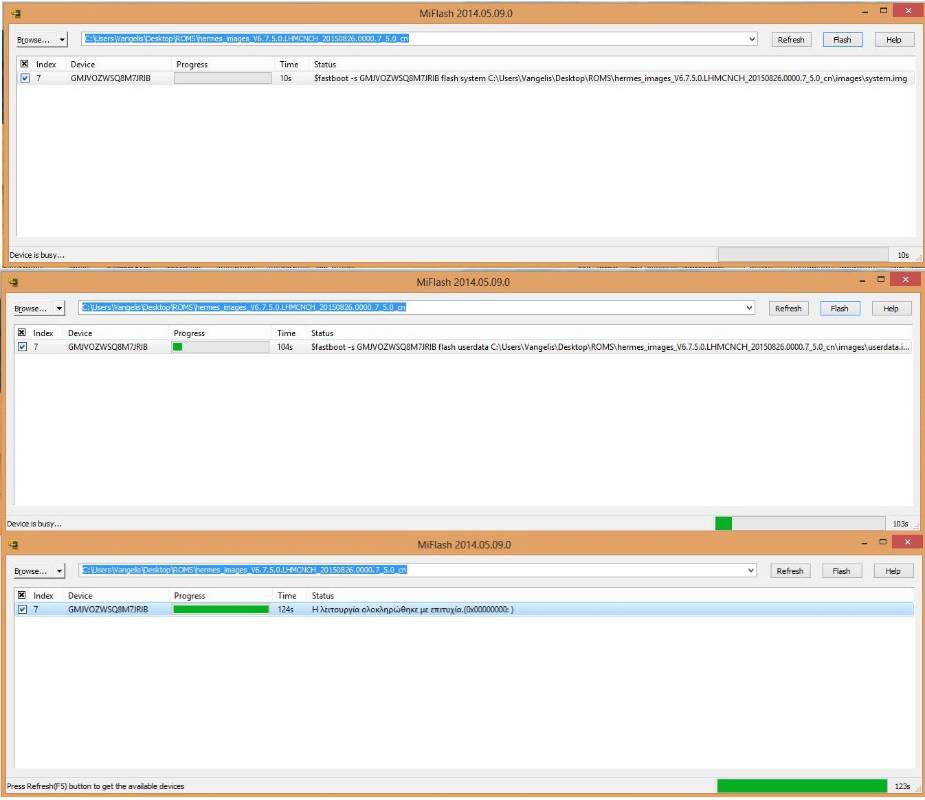Uncheck device 7 row showing 124s time
The height and width of the screenshot is (800, 925).
[x=22, y=609]
